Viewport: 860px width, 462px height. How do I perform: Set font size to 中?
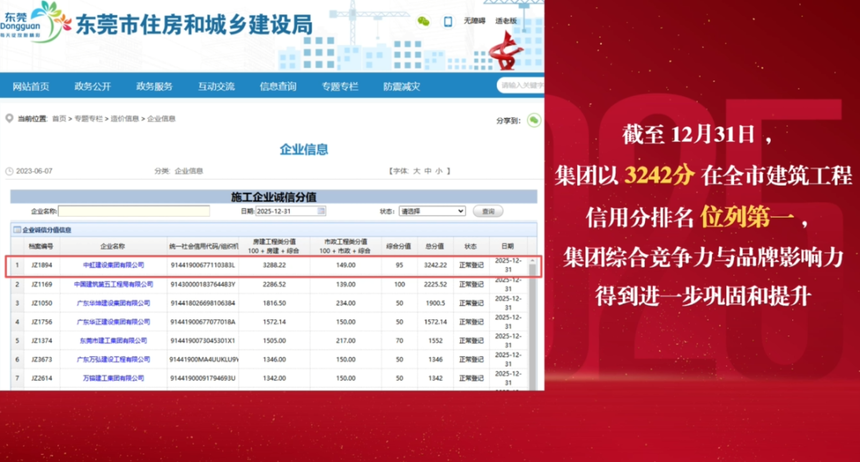[428, 171]
